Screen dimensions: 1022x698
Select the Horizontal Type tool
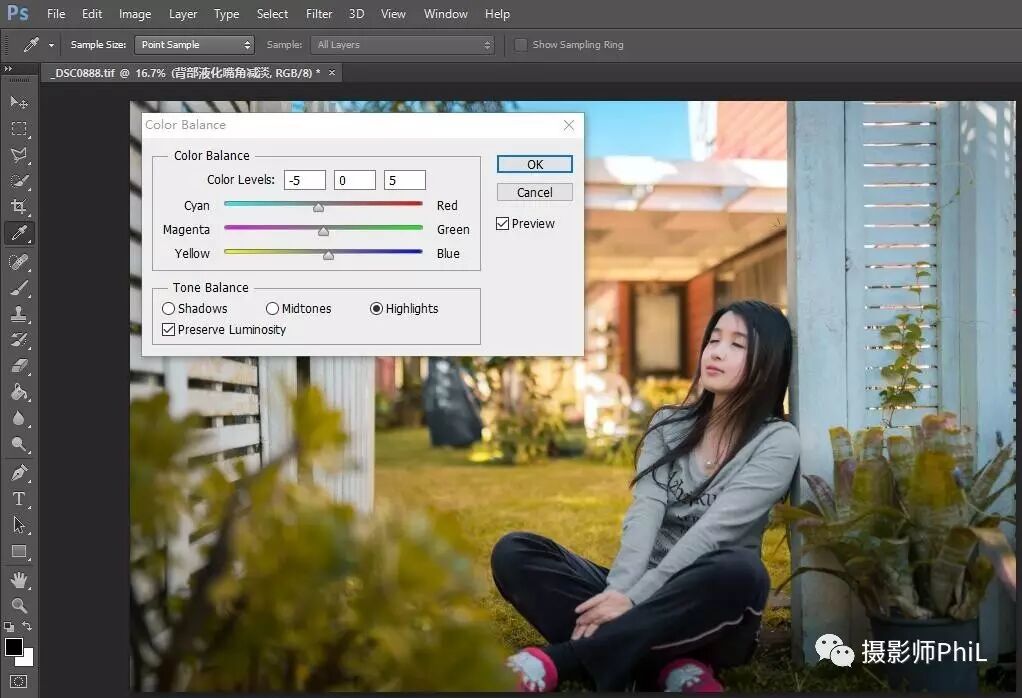pyautogui.click(x=19, y=499)
